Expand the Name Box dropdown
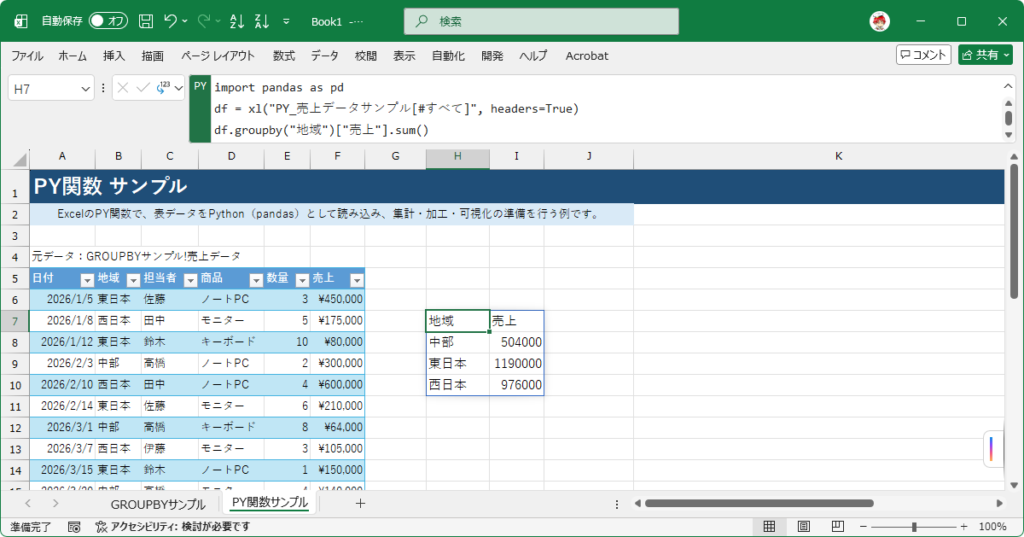Image resolution: width=1024 pixels, height=537 pixels. click(x=86, y=89)
